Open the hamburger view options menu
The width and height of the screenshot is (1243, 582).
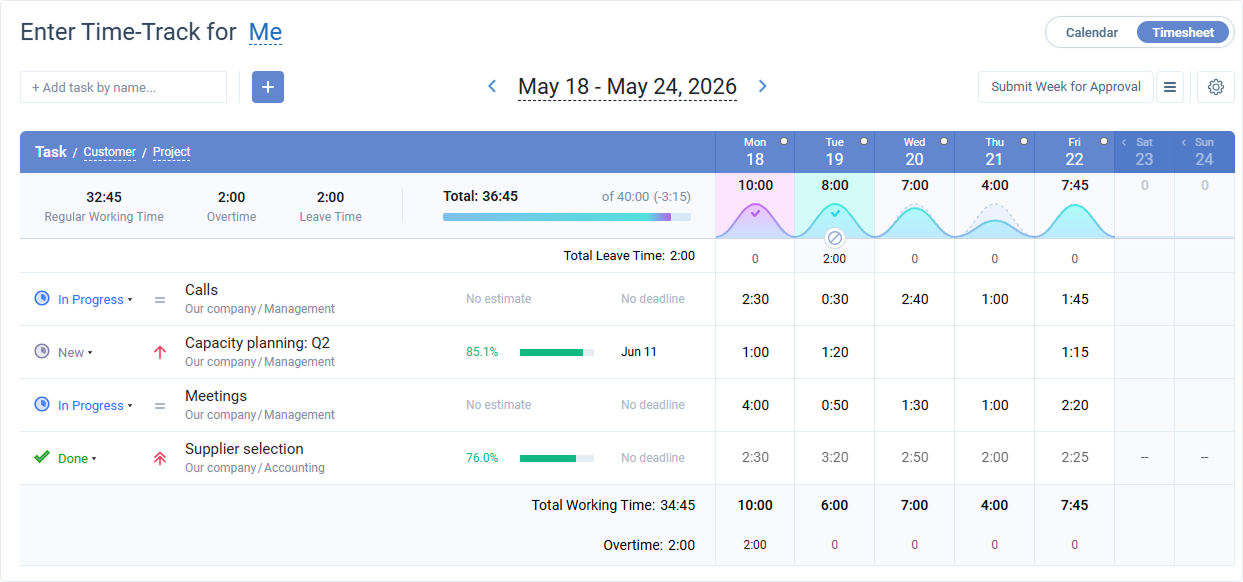tap(1170, 87)
